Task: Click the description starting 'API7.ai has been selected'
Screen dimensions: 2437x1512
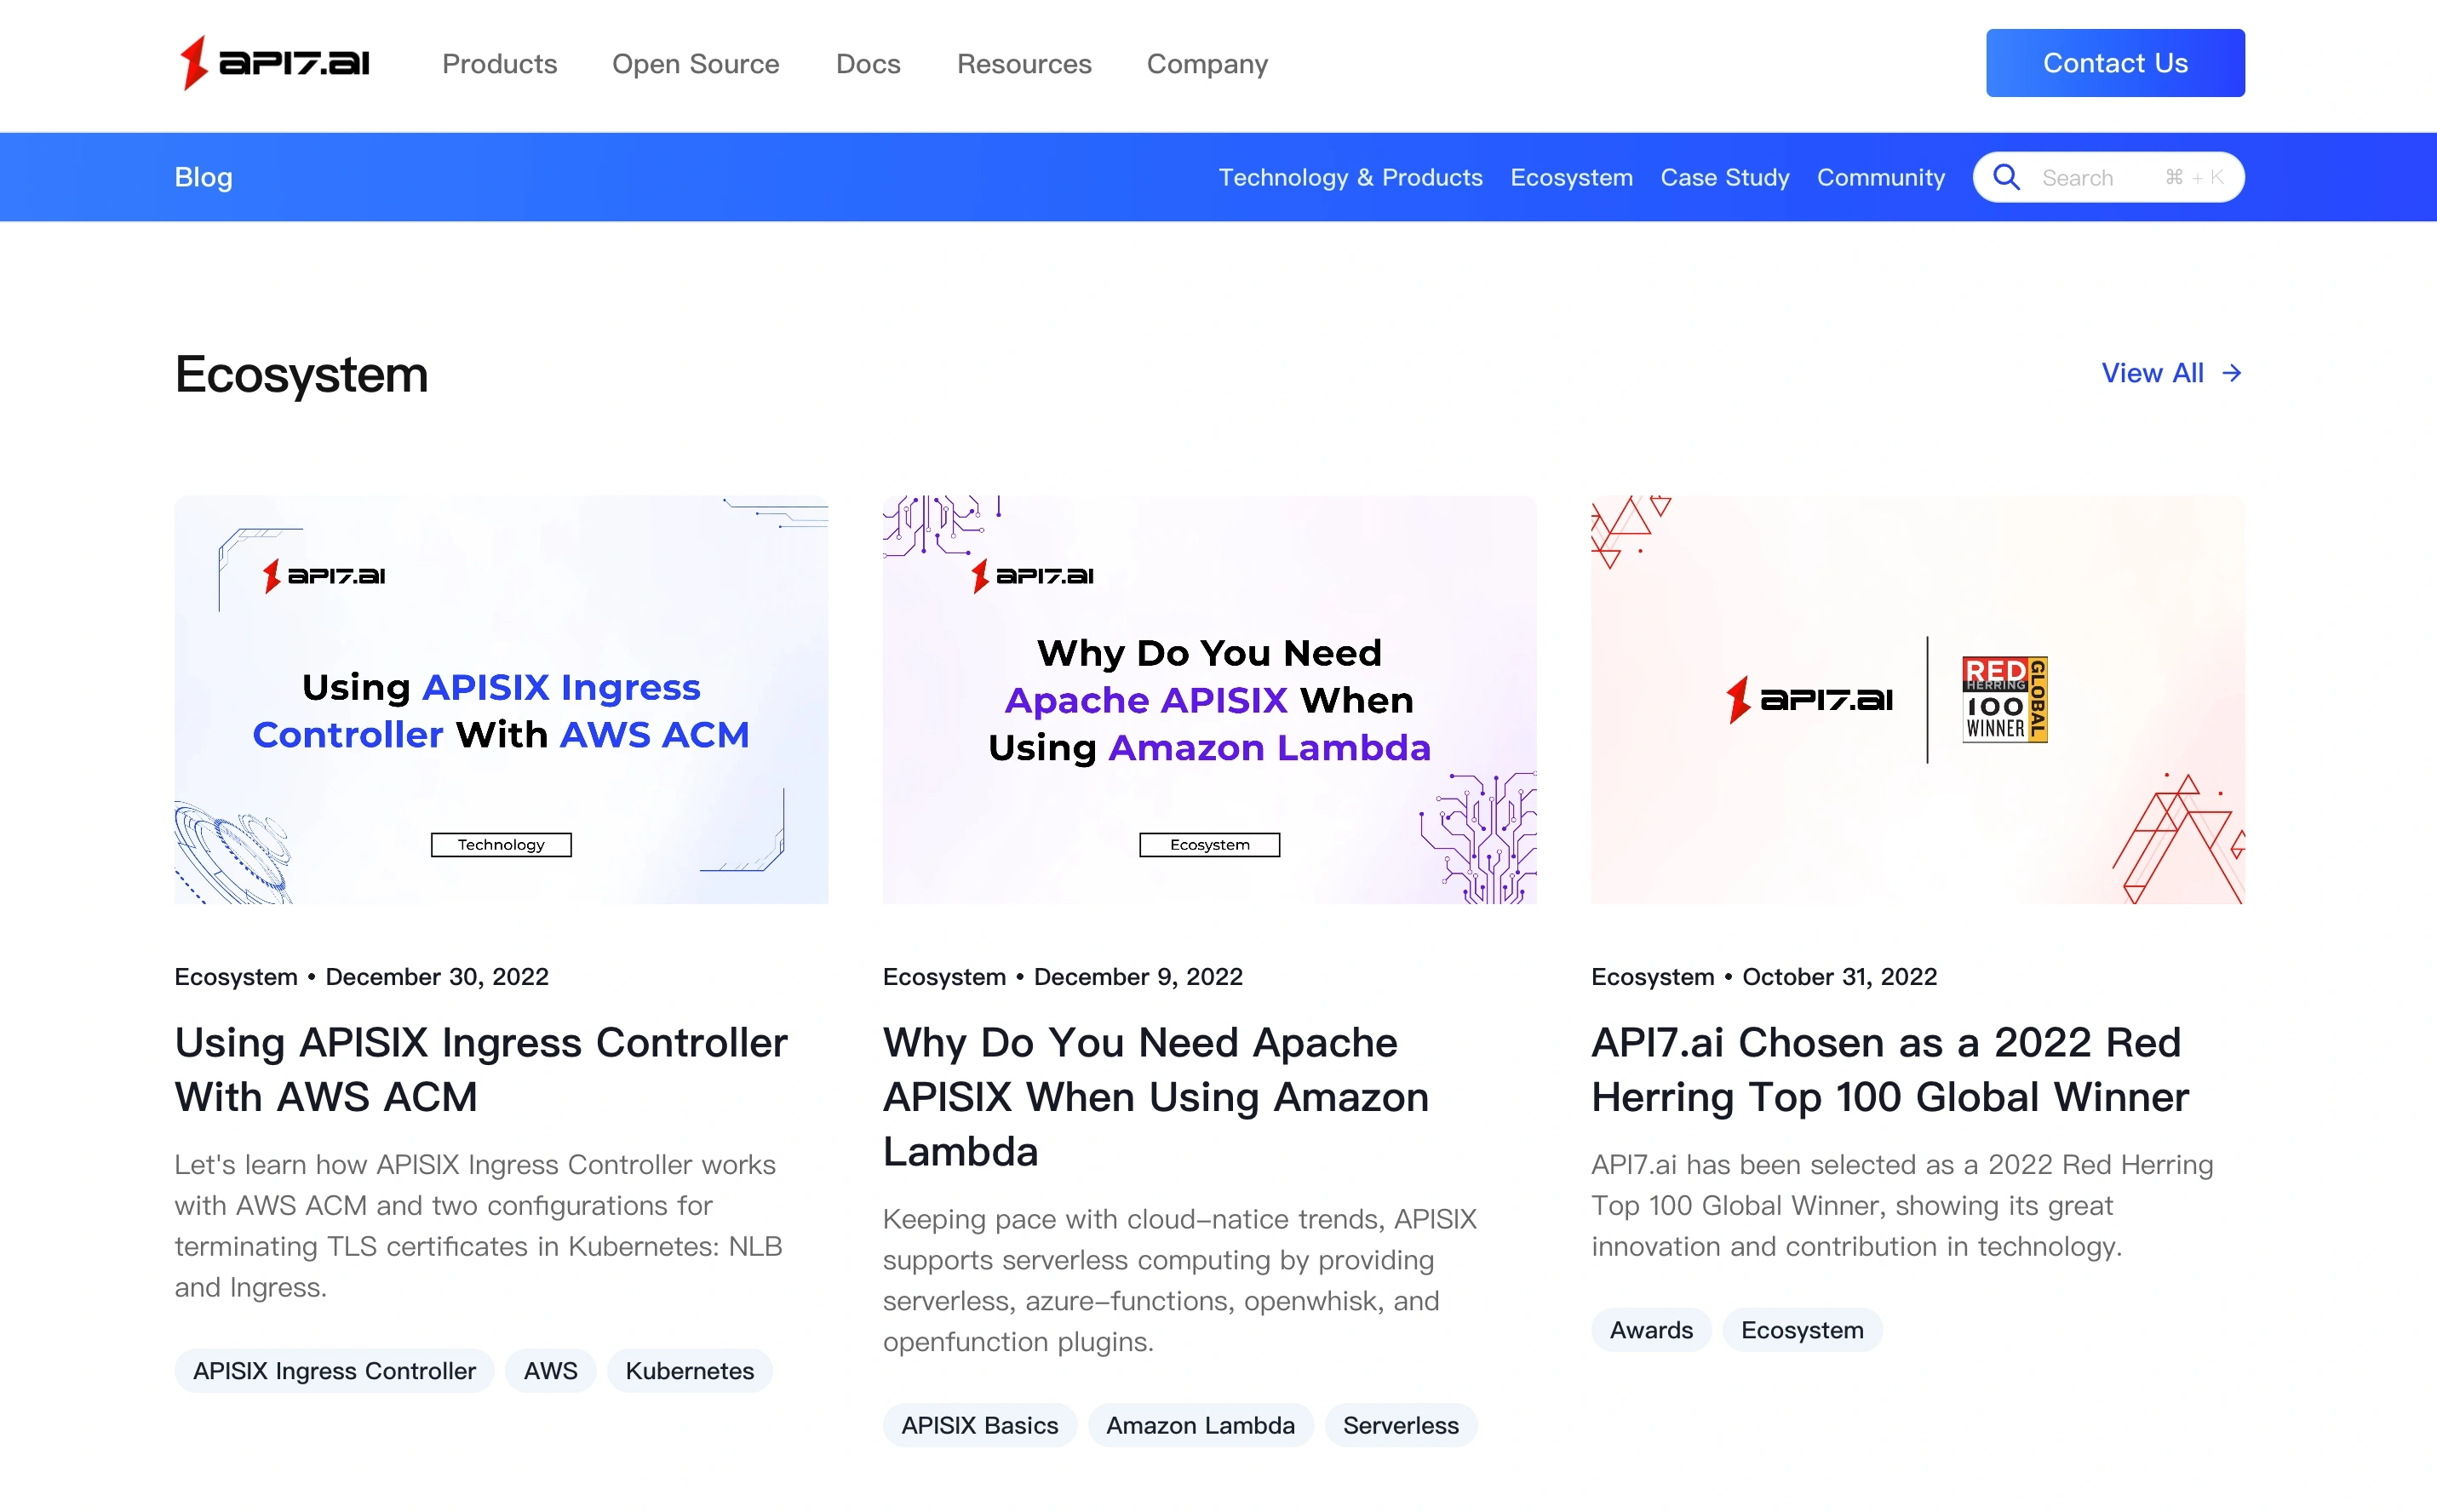Action: coord(1902,1205)
